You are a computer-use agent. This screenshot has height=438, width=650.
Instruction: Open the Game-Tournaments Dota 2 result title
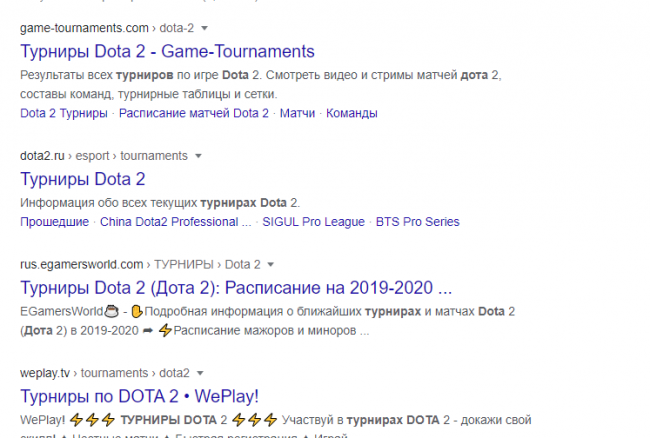coord(167,51)
